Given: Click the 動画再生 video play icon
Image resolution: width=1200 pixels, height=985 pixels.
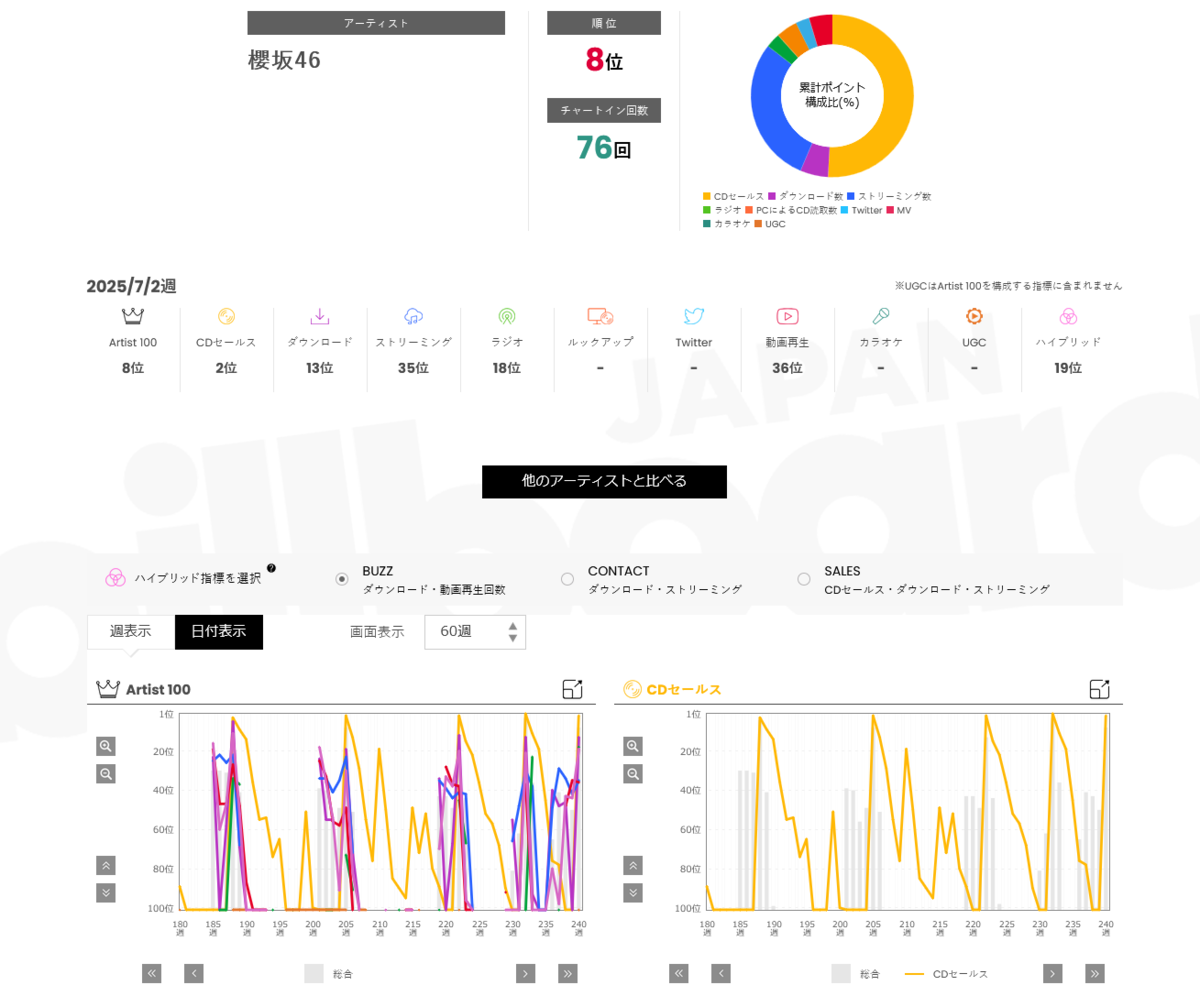Looking at the screenshot, I should tap(787, 316).
